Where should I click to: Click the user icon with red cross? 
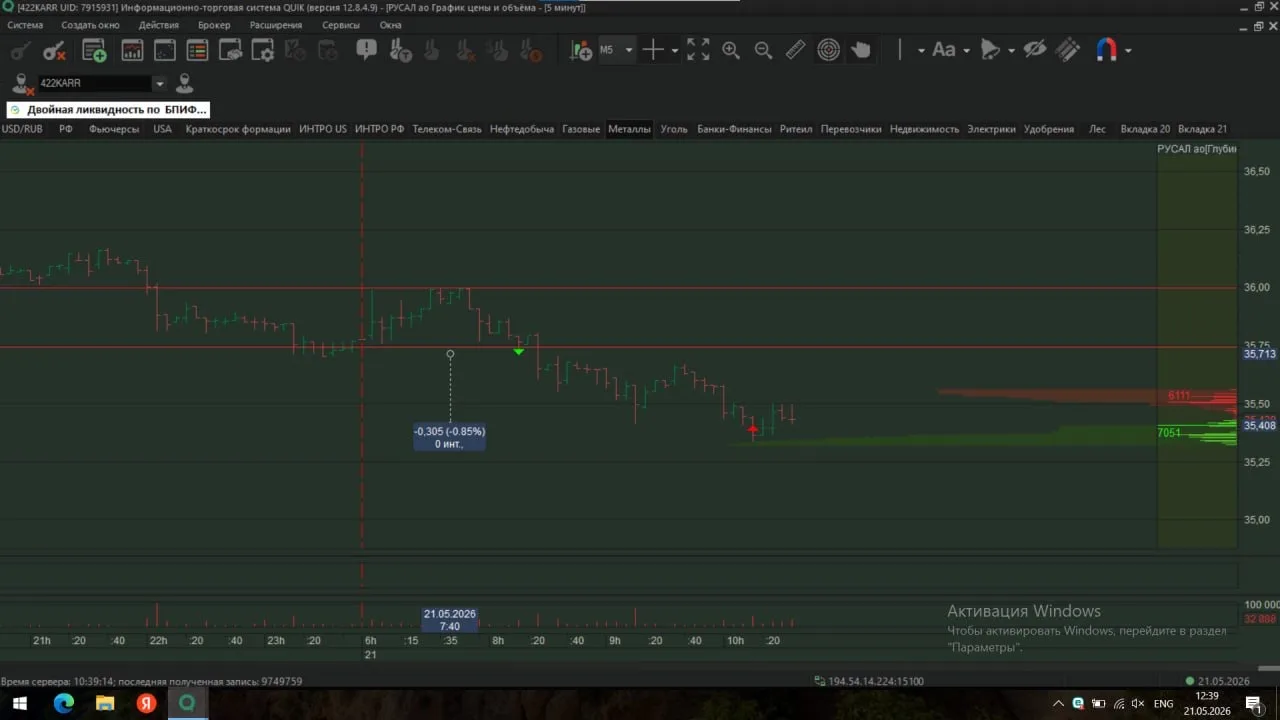pyautogui.click(x=22, y=84)
